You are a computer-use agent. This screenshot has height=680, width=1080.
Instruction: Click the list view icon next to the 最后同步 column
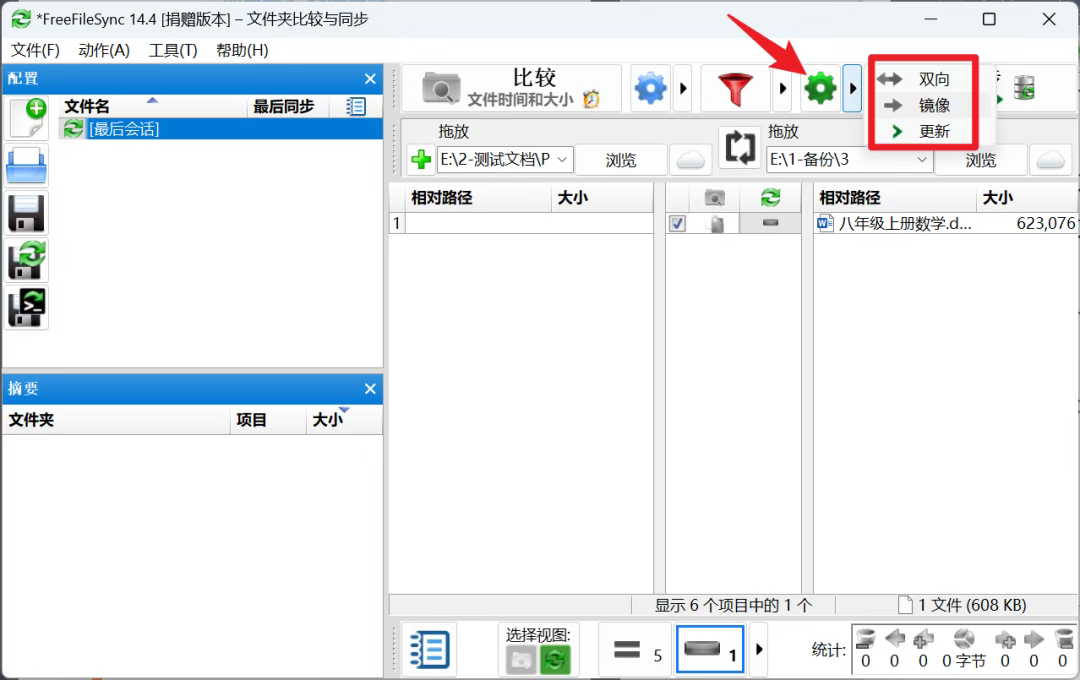click(356, 106)
